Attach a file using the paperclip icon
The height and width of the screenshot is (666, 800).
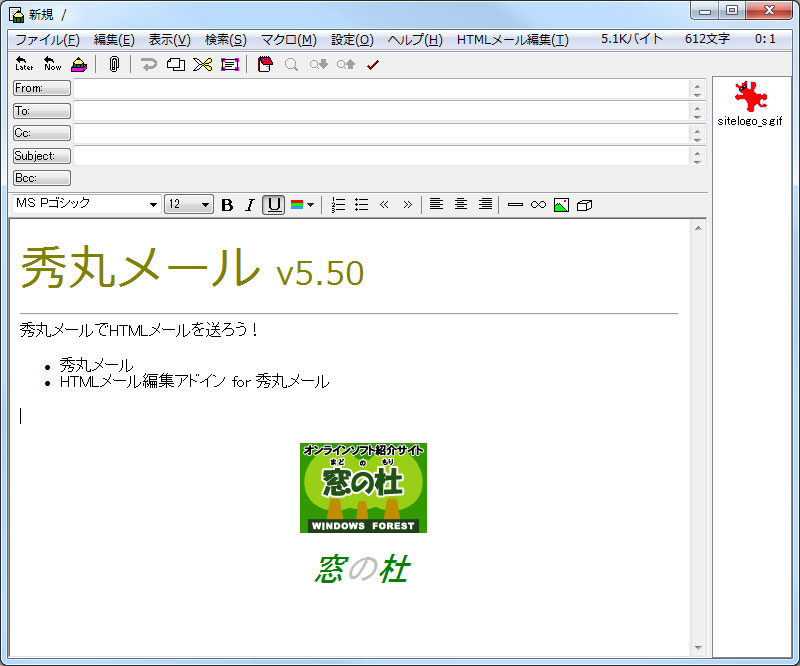[x=114, y=66]
